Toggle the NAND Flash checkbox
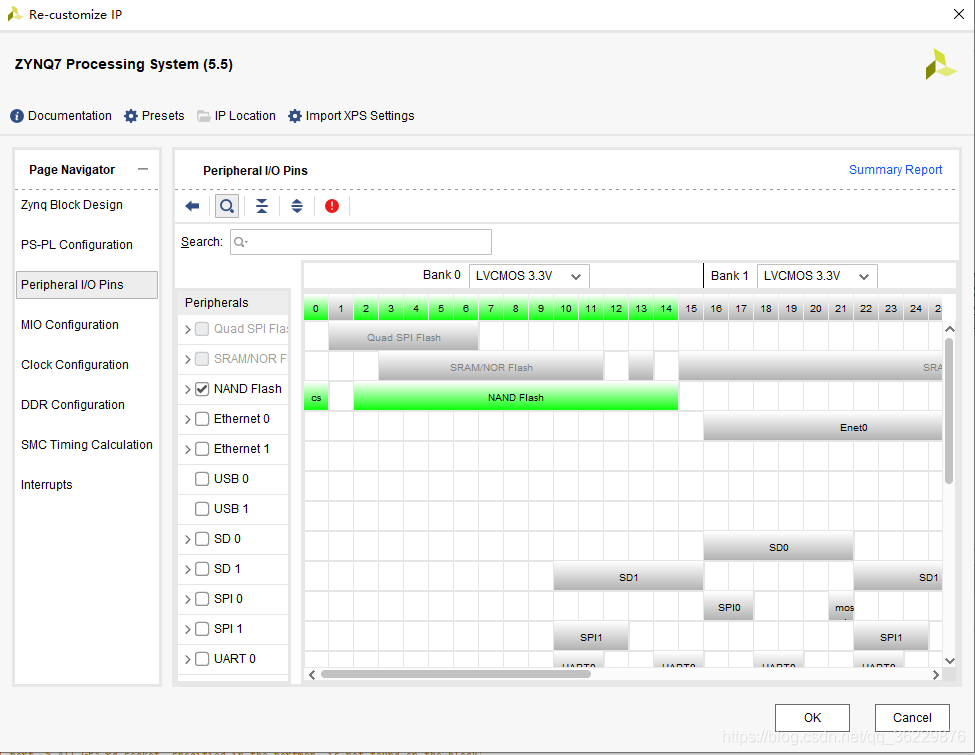The height and width of the screenshot is (755, 975). point(202,389)
